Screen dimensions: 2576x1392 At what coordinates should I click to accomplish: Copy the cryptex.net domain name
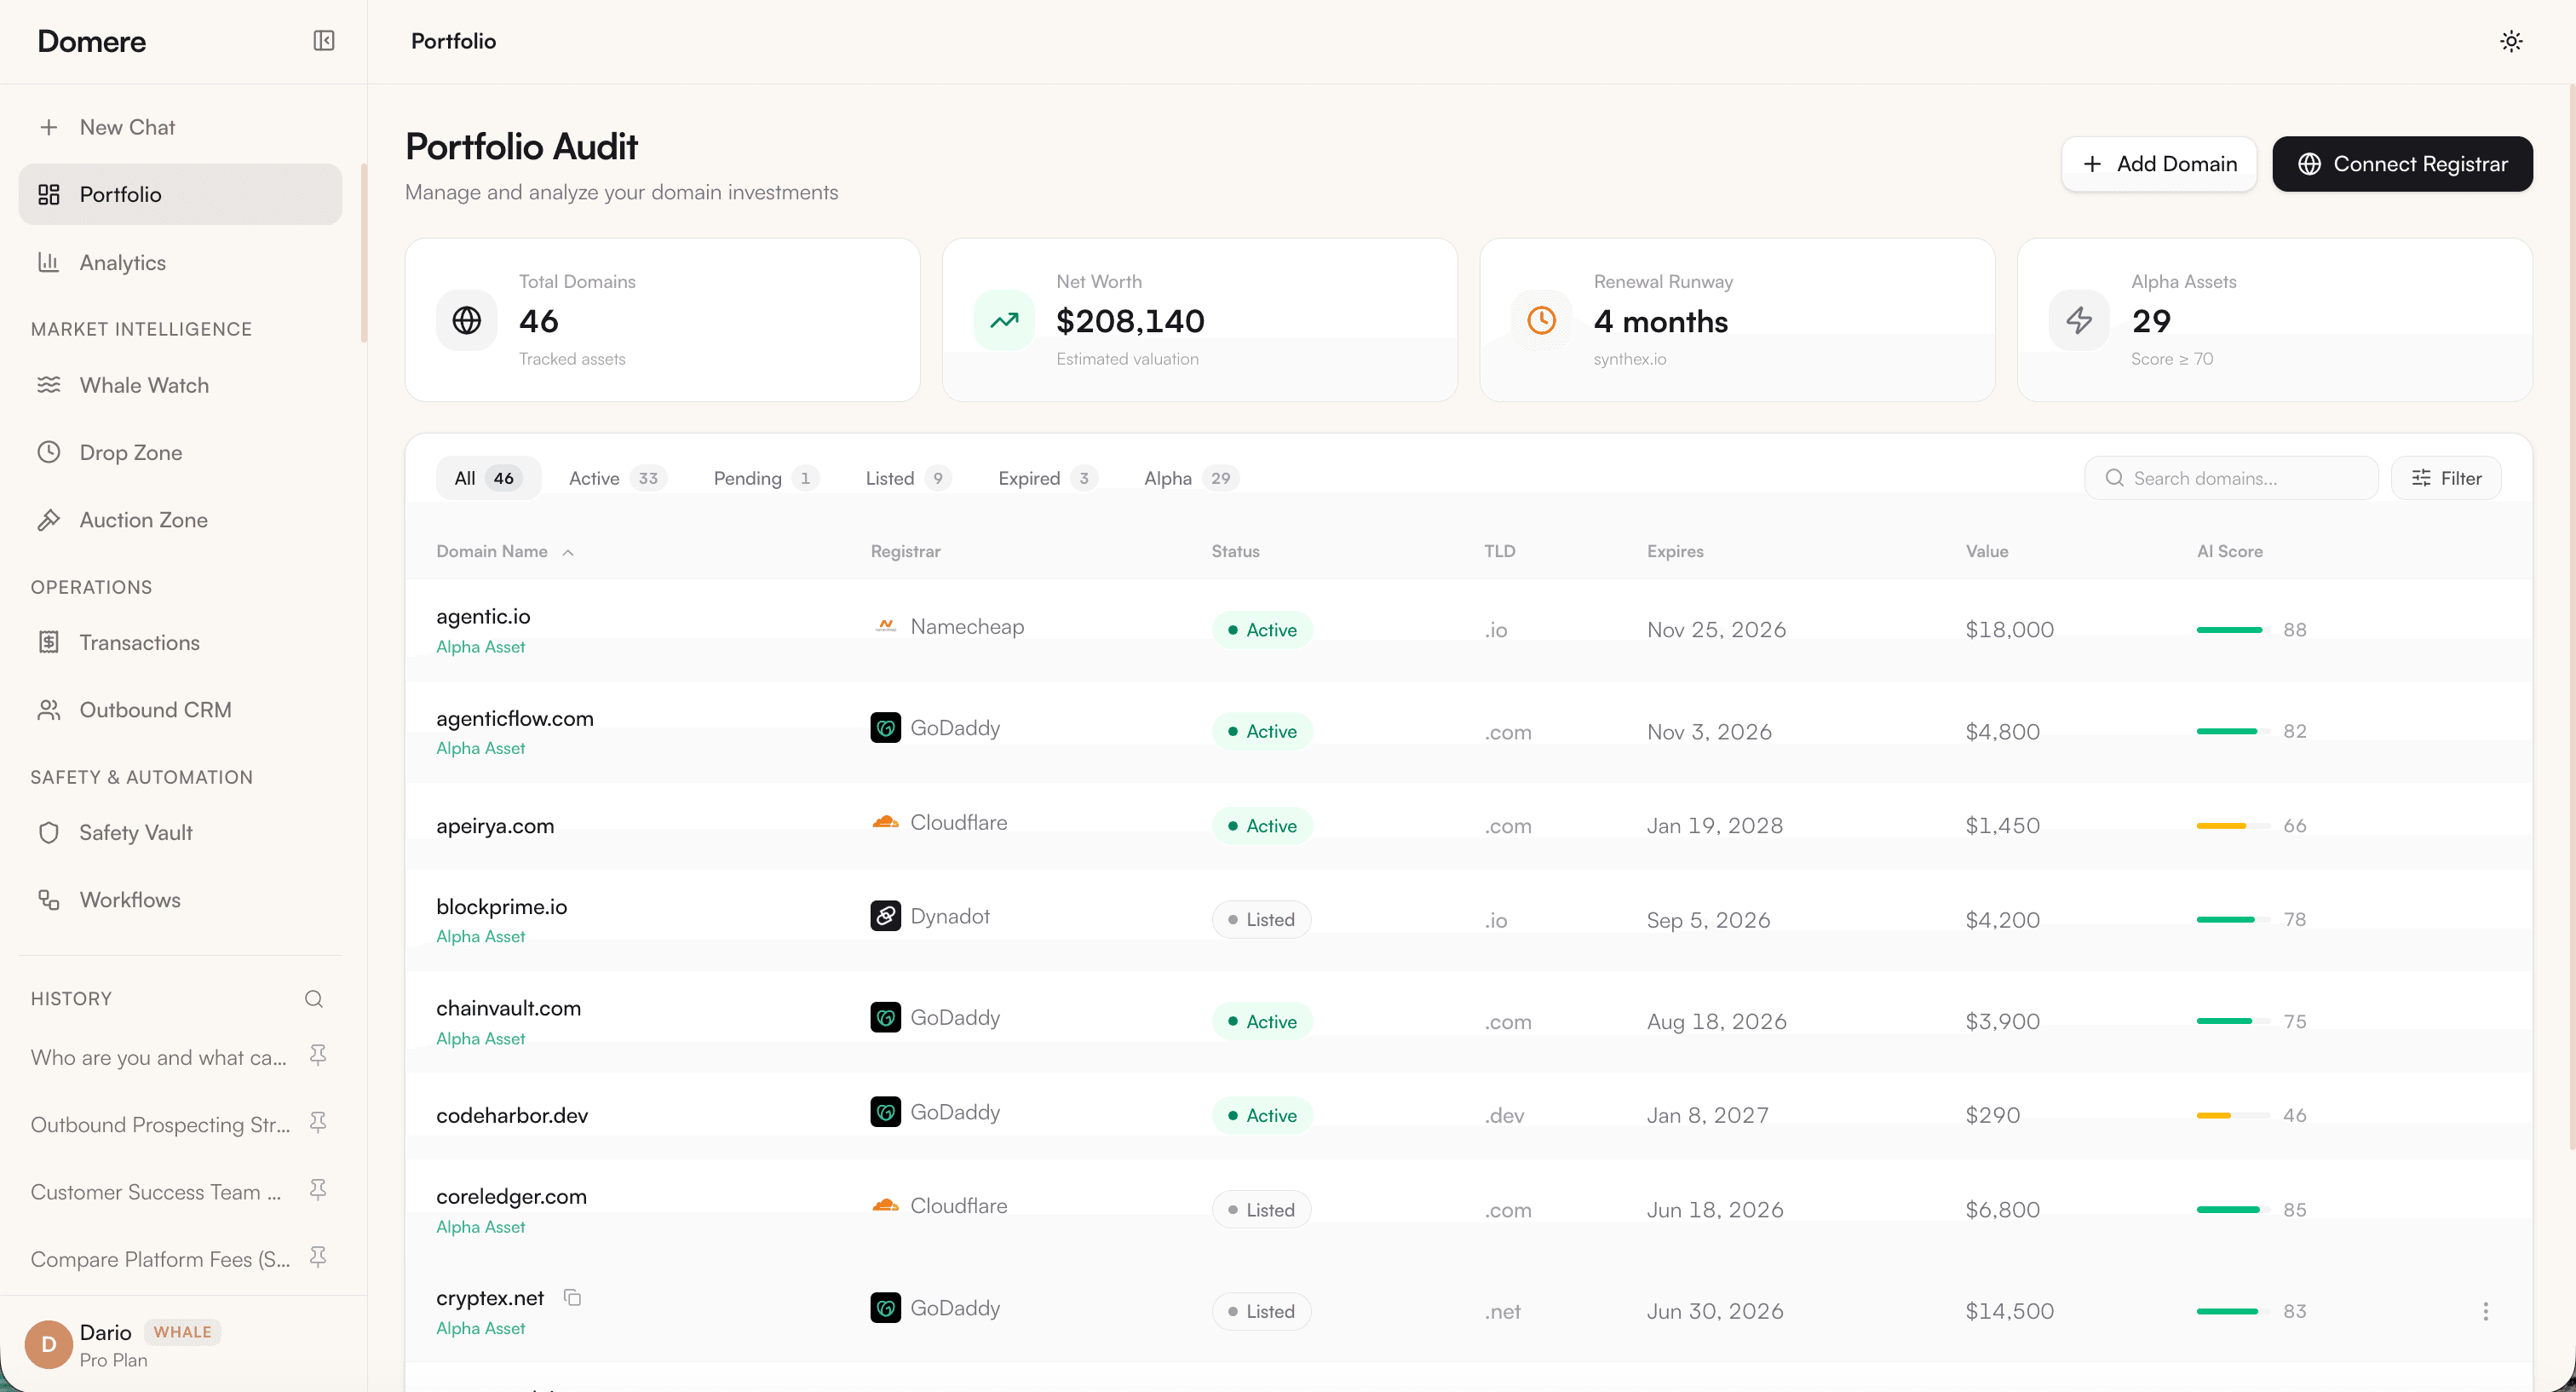click(x=572, y=1297)
